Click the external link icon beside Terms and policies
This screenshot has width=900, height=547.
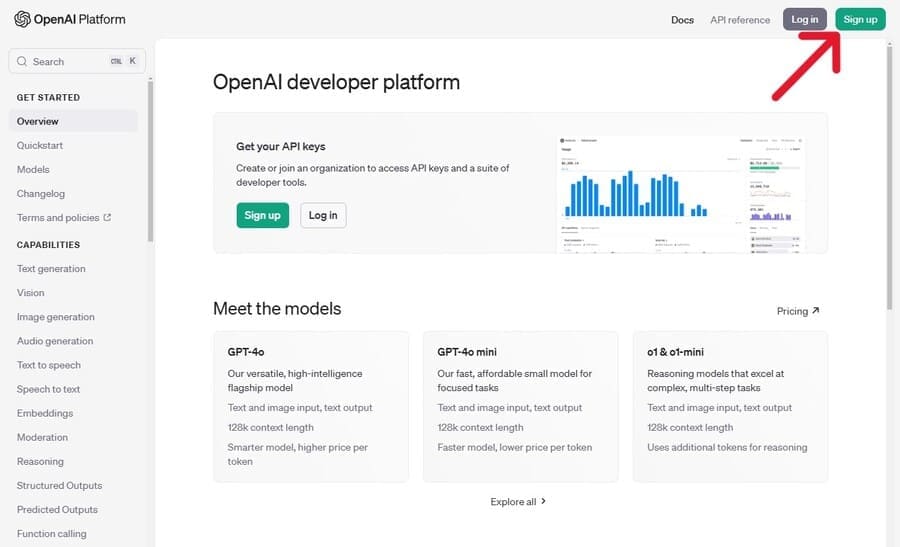pos(107,218)
